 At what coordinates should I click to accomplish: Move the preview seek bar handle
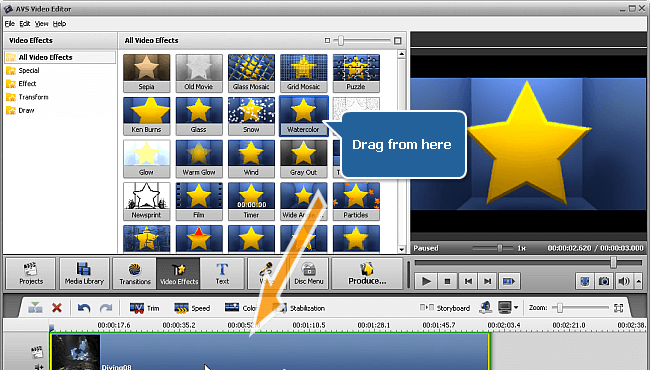pyautogui.click(x=613, y=262)
